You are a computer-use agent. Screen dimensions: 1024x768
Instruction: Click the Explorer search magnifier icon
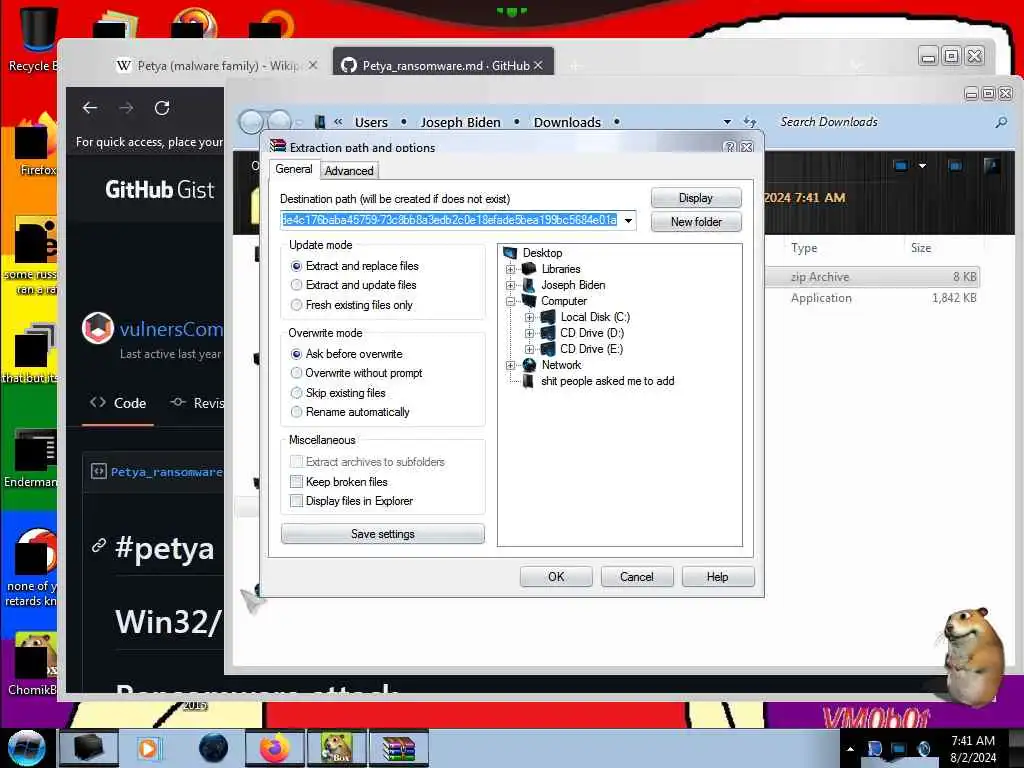point(1001,122)
